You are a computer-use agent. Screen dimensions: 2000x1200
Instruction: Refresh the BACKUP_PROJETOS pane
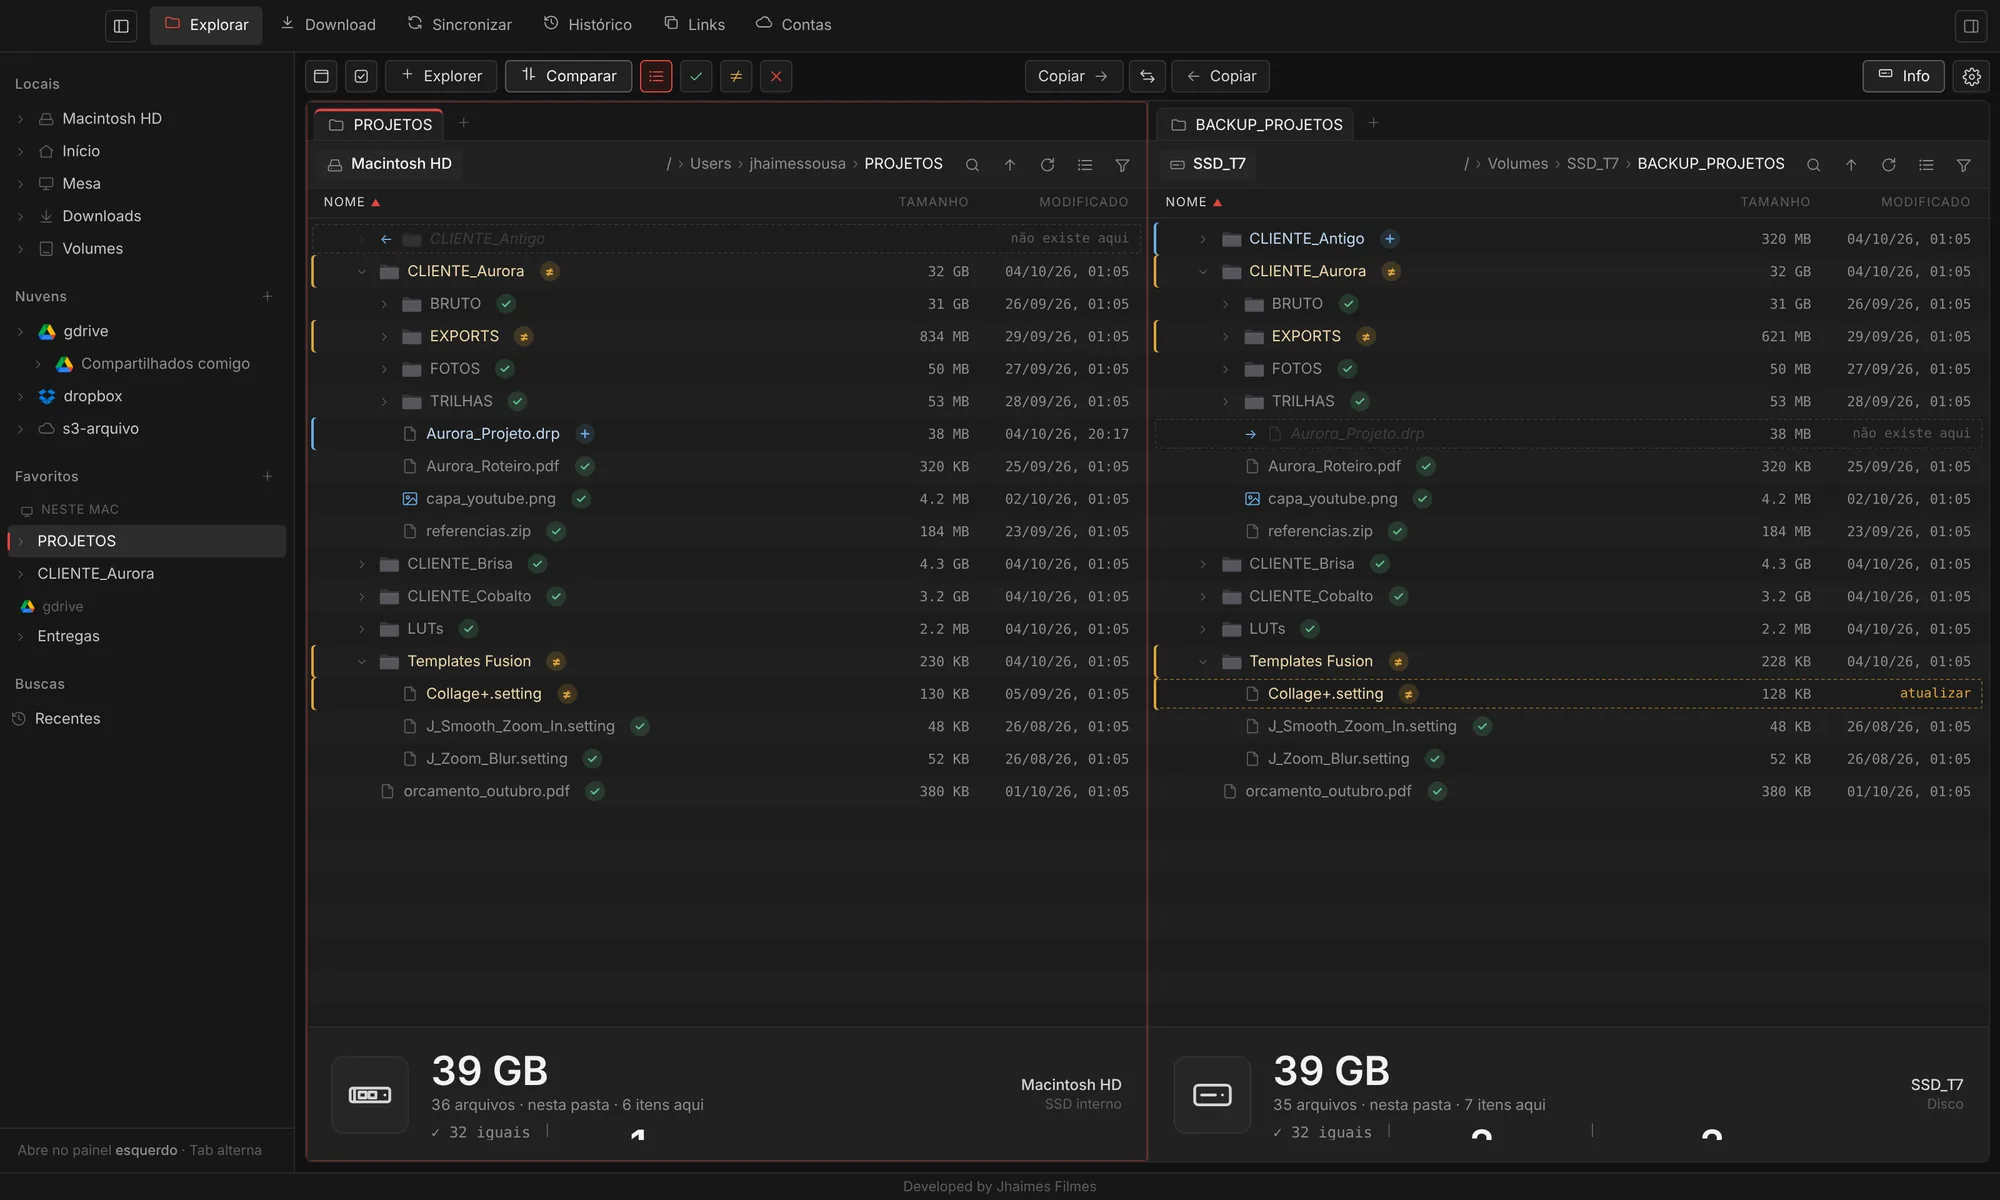(1889, 165)
